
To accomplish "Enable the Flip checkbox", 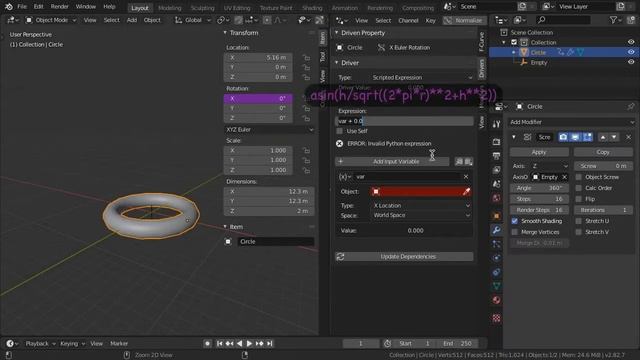I will point(579,199).
